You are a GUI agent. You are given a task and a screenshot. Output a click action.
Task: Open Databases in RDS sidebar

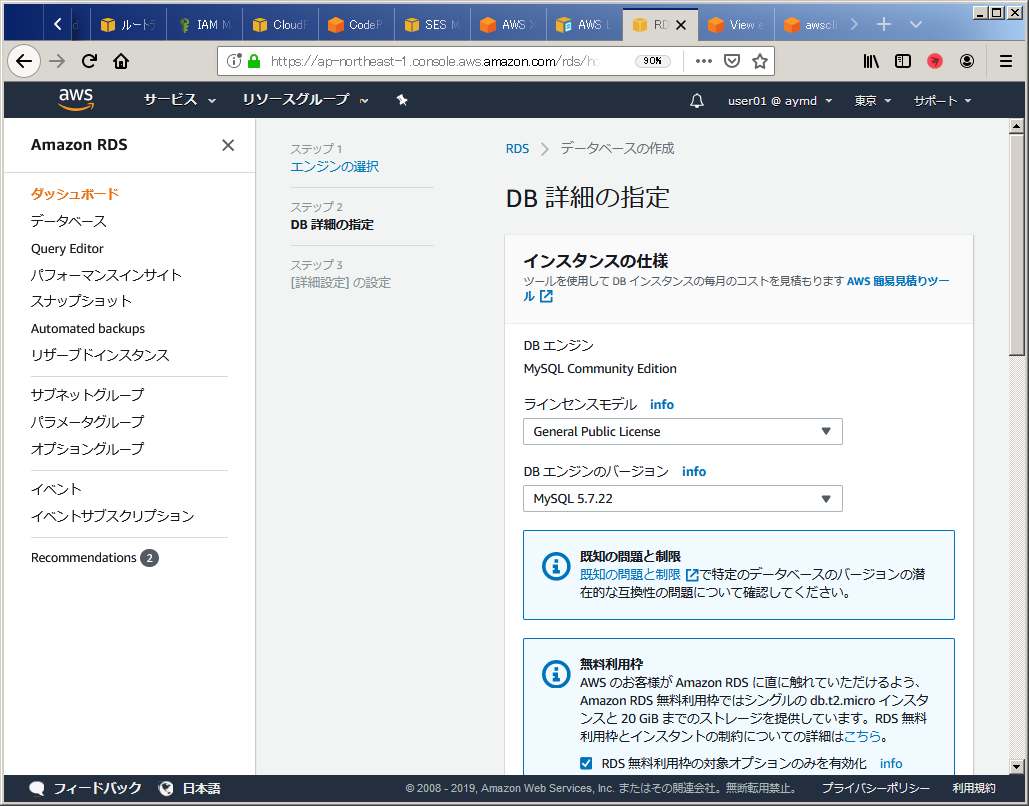point(68,221)
